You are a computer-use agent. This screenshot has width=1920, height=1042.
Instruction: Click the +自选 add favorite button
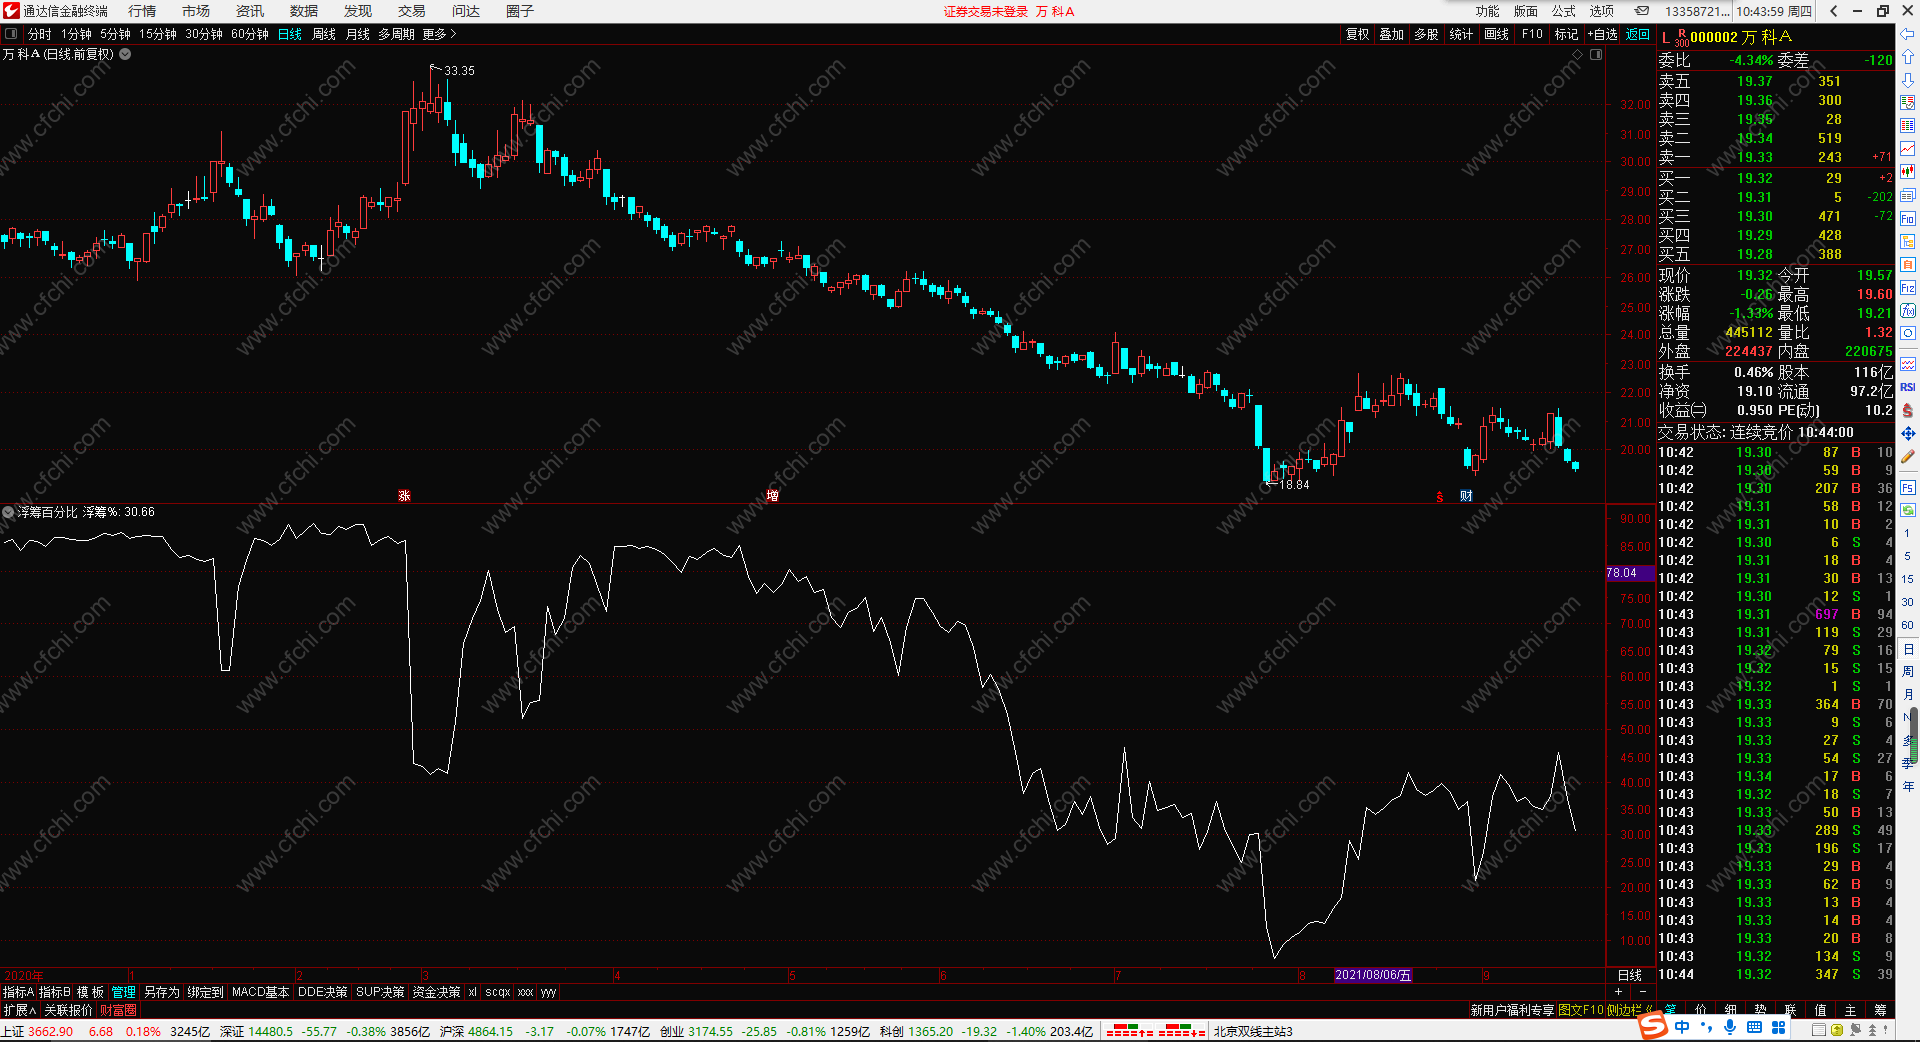tap(1602, 34)
